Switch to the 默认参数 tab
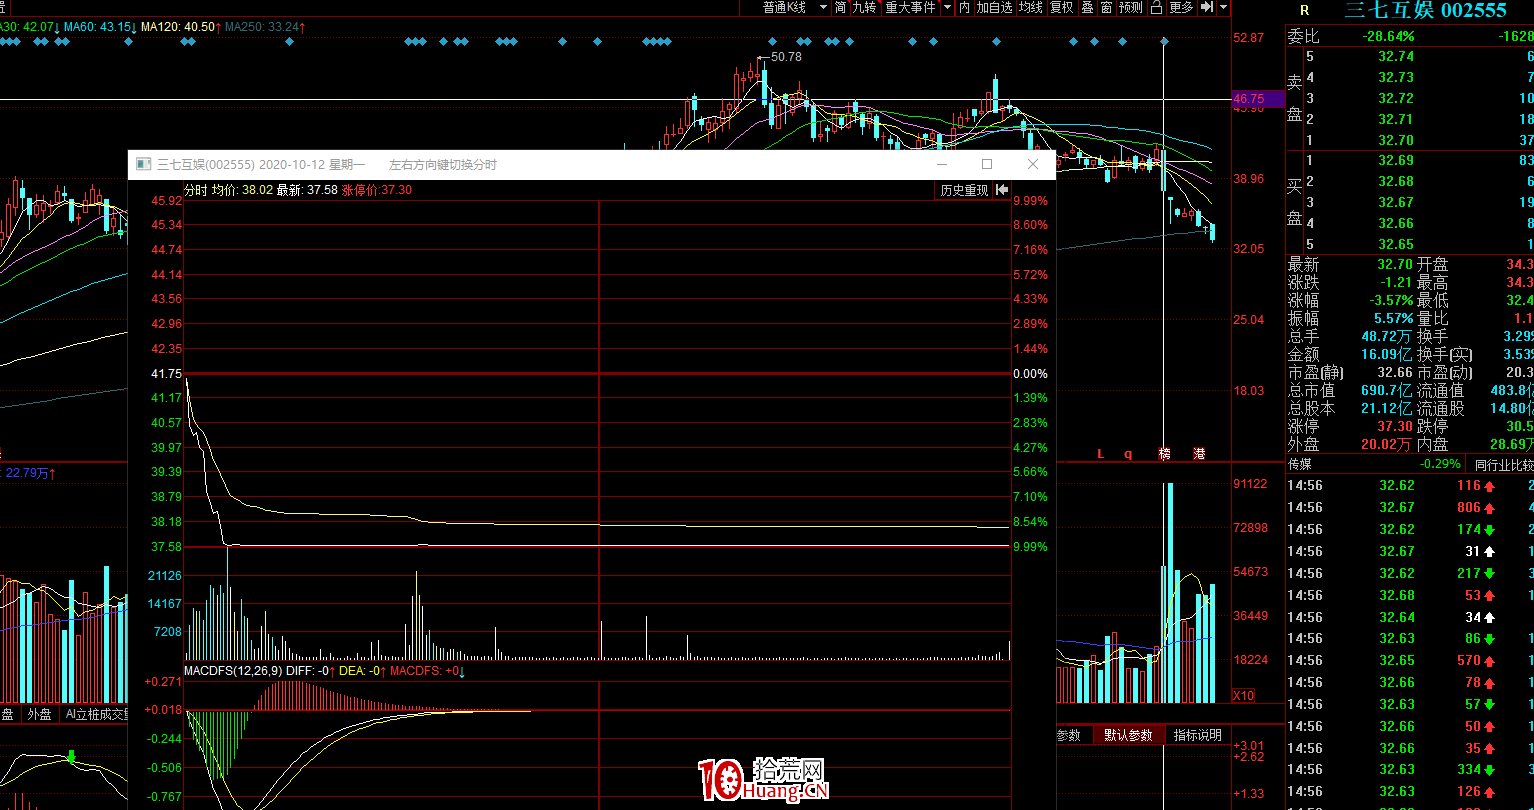1534x810 pixels. [x=1128, y=735]
